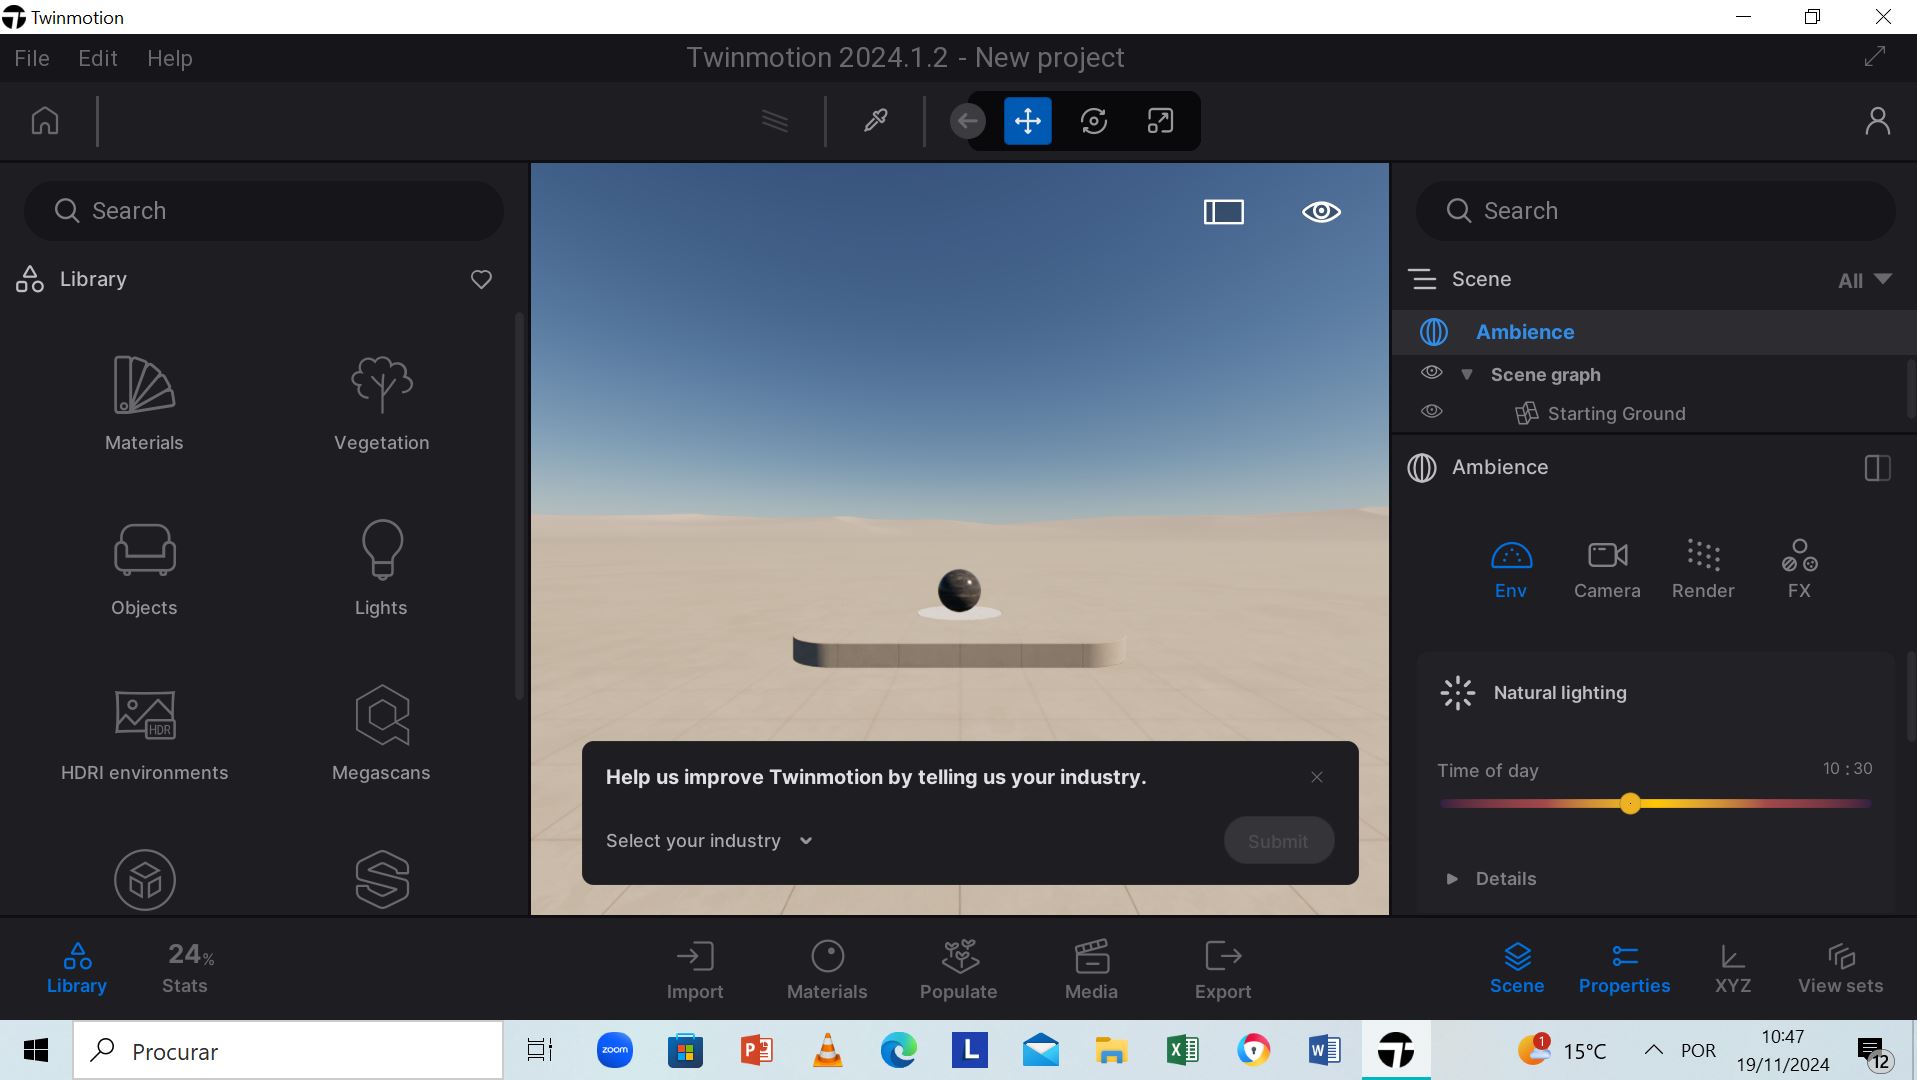1917x1080 pixels.
Task: Open the Scene hamburger menu
Action: [1422, 280]
